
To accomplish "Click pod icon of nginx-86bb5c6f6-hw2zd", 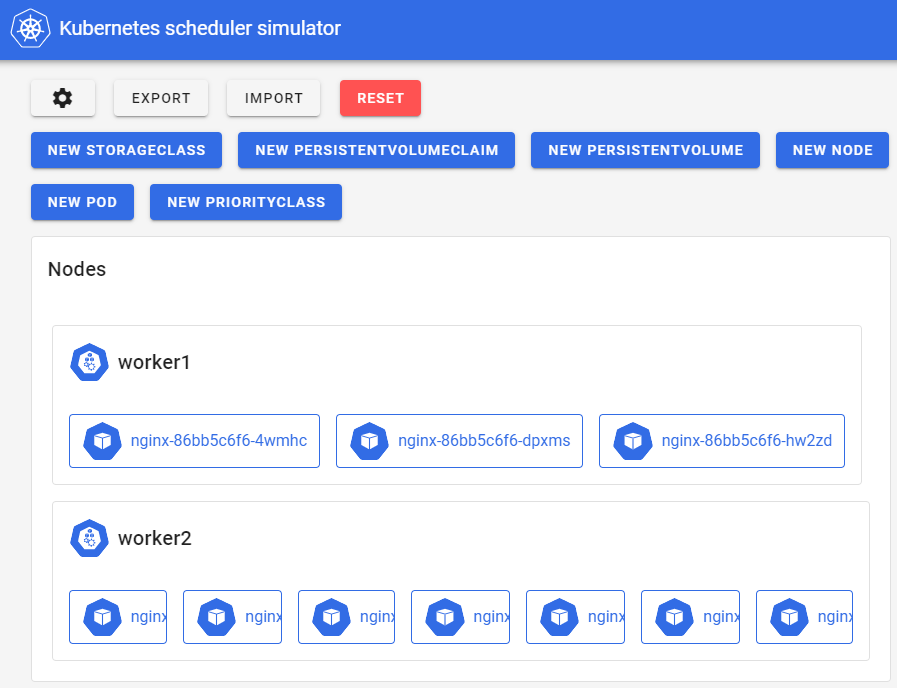I will tap(632, 441).
